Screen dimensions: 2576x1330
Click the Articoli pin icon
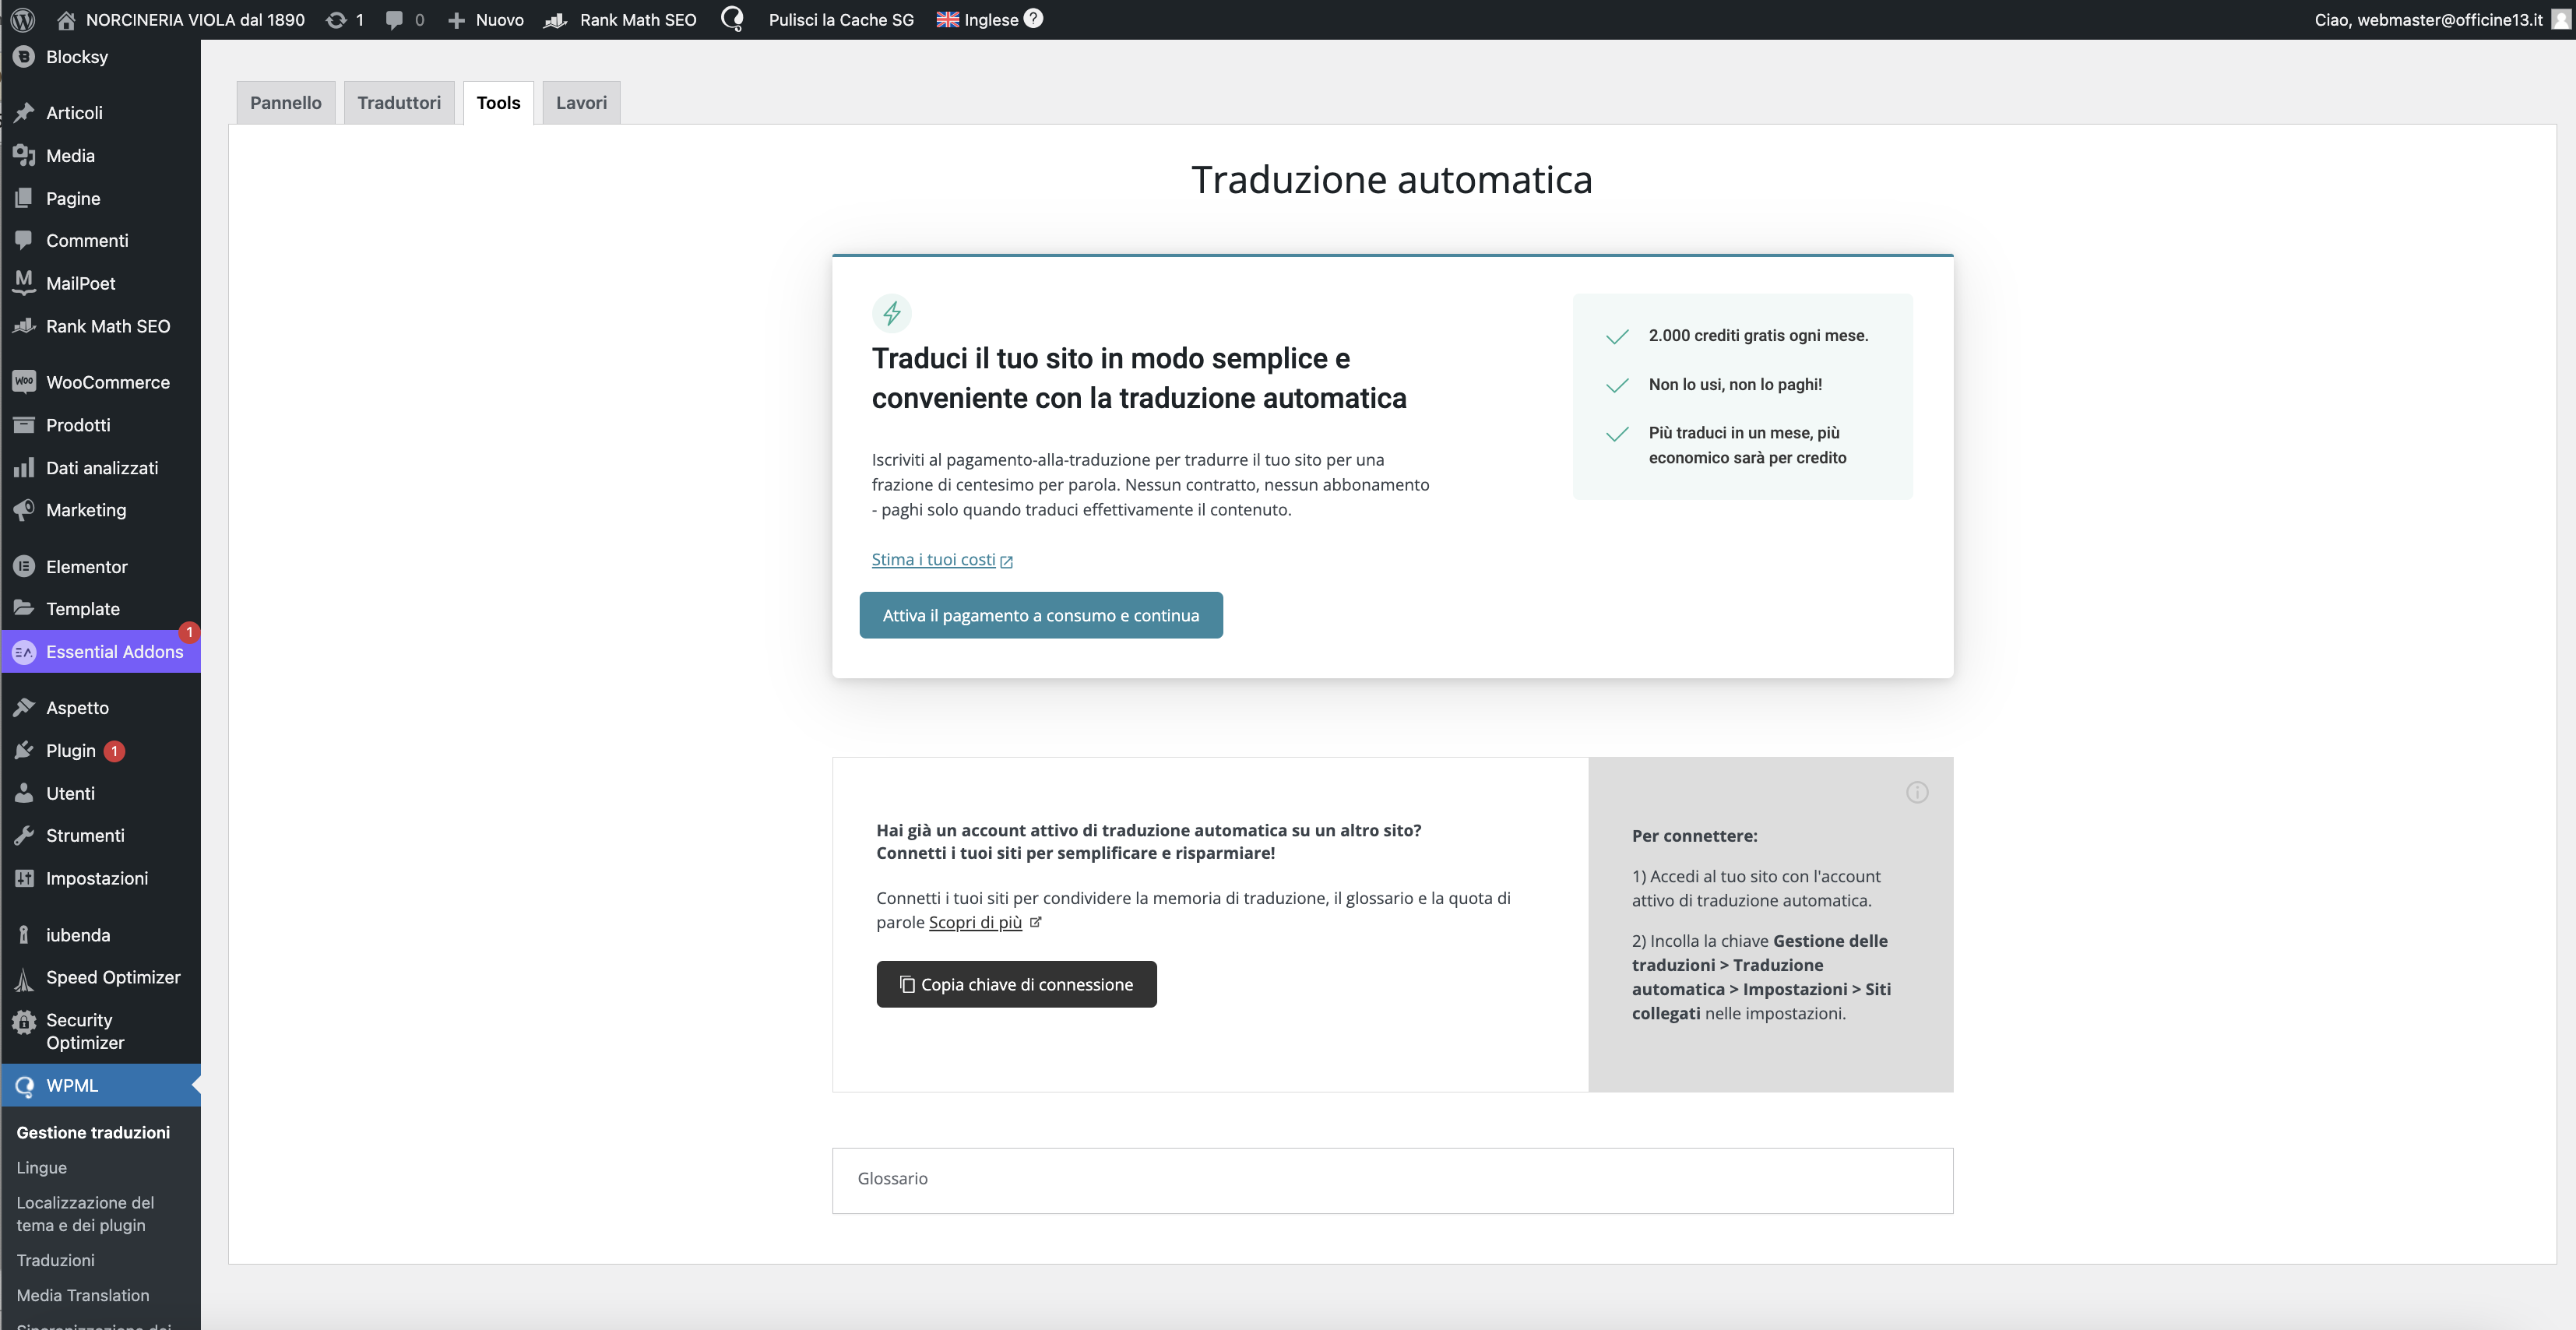point(24,113)
